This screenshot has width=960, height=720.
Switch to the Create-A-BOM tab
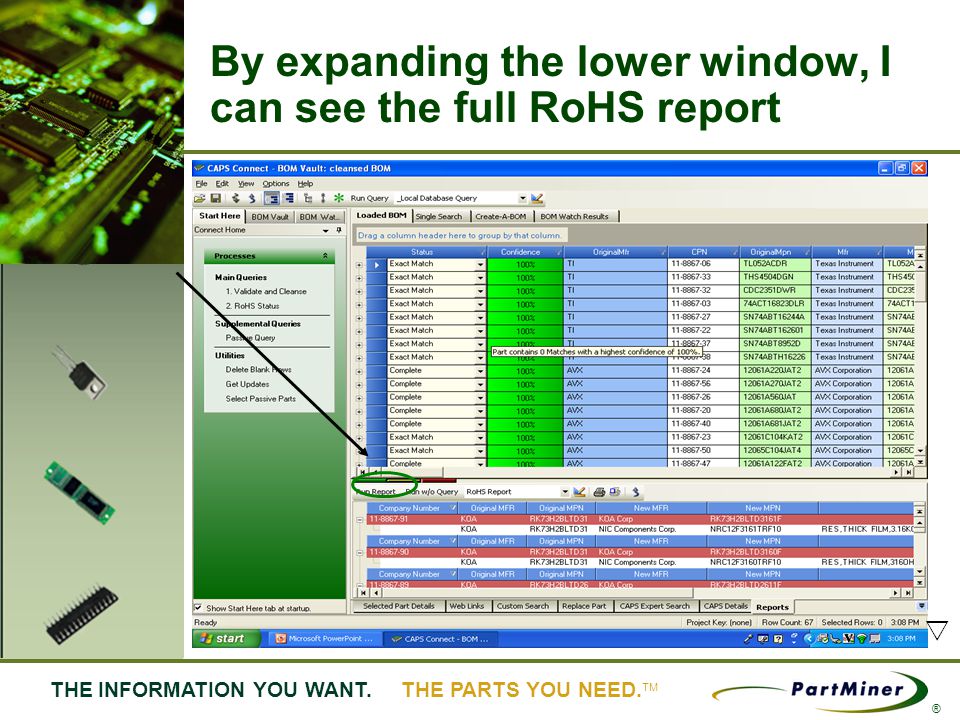pos(501,217)
